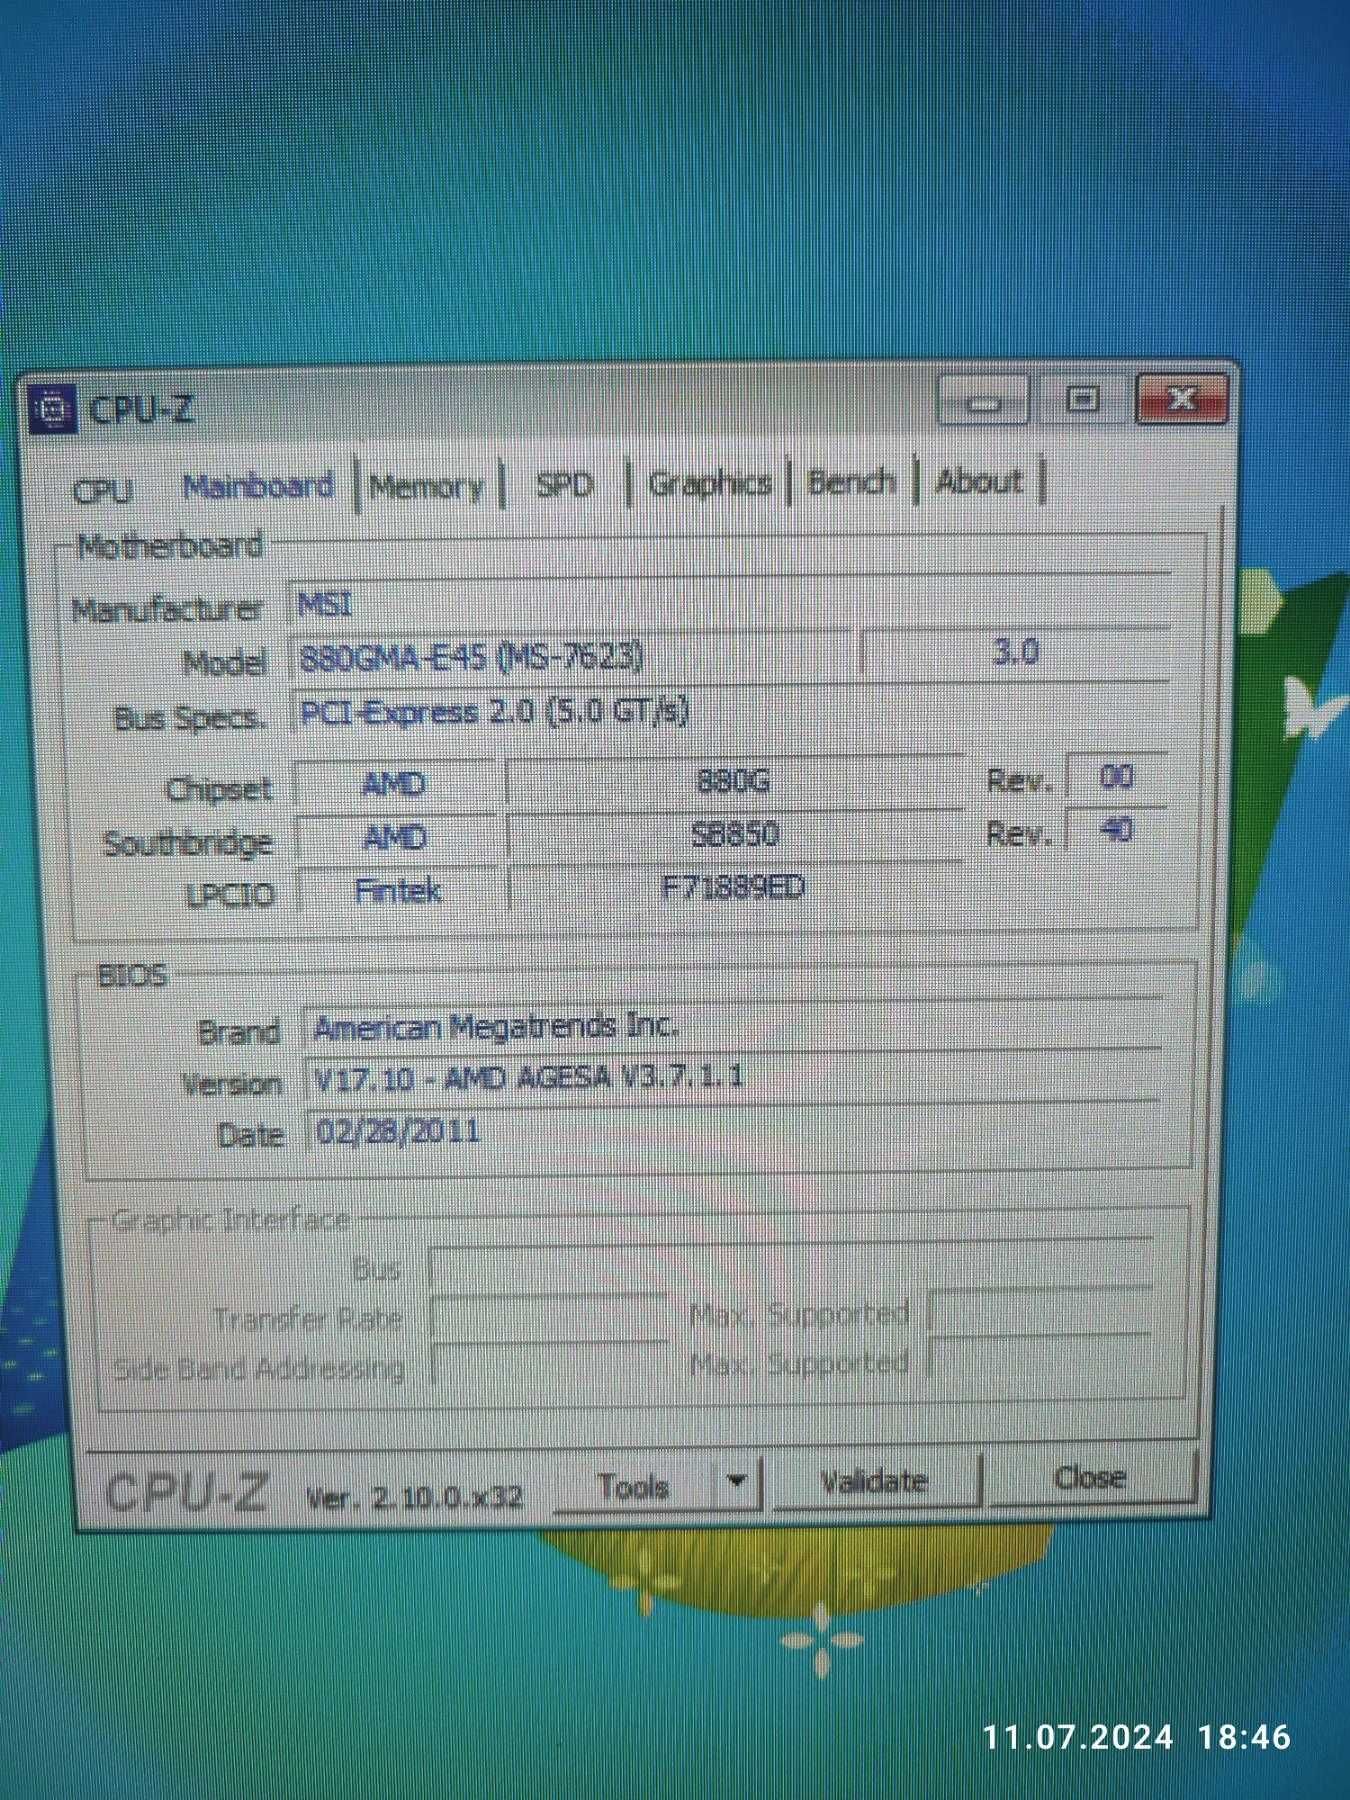The height and width of the screenshot is (1800, 1350).
Task: Minimize the CPU-Z window
Action: [984, 402]
